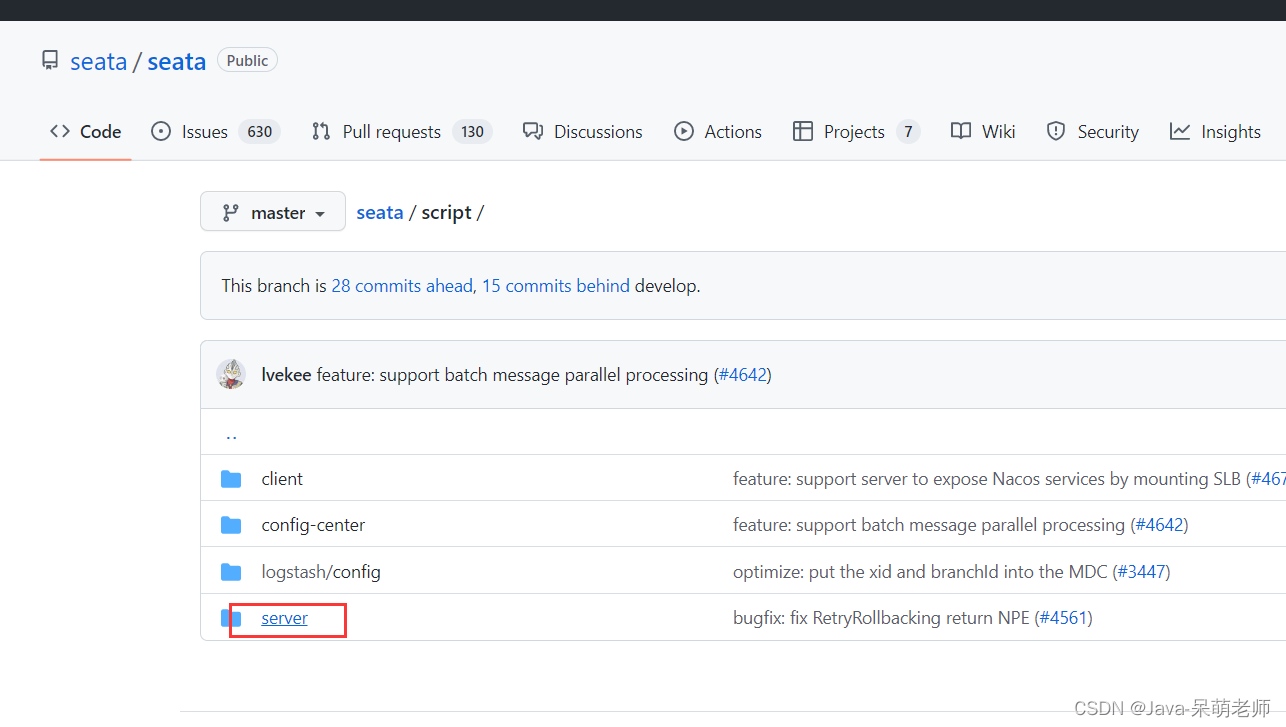
Task: Open the seata repository name link
Action: pos(176,61)
